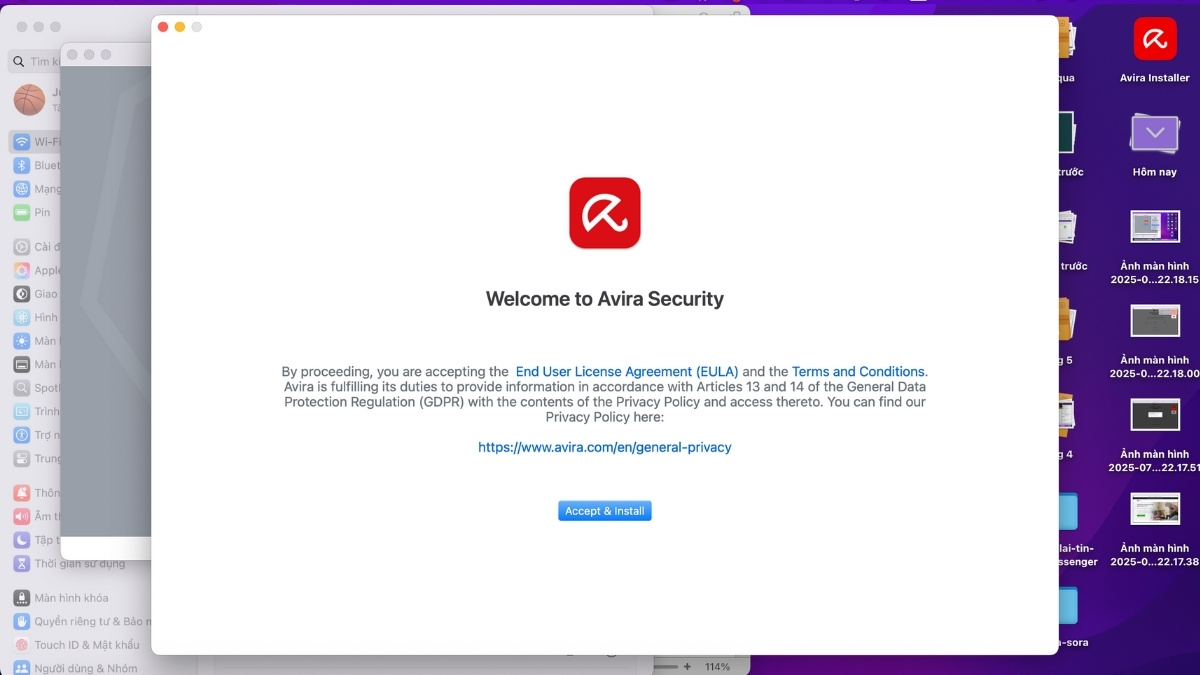
Task: Click the Accept & Install button
Action: (x=605, y=511)
